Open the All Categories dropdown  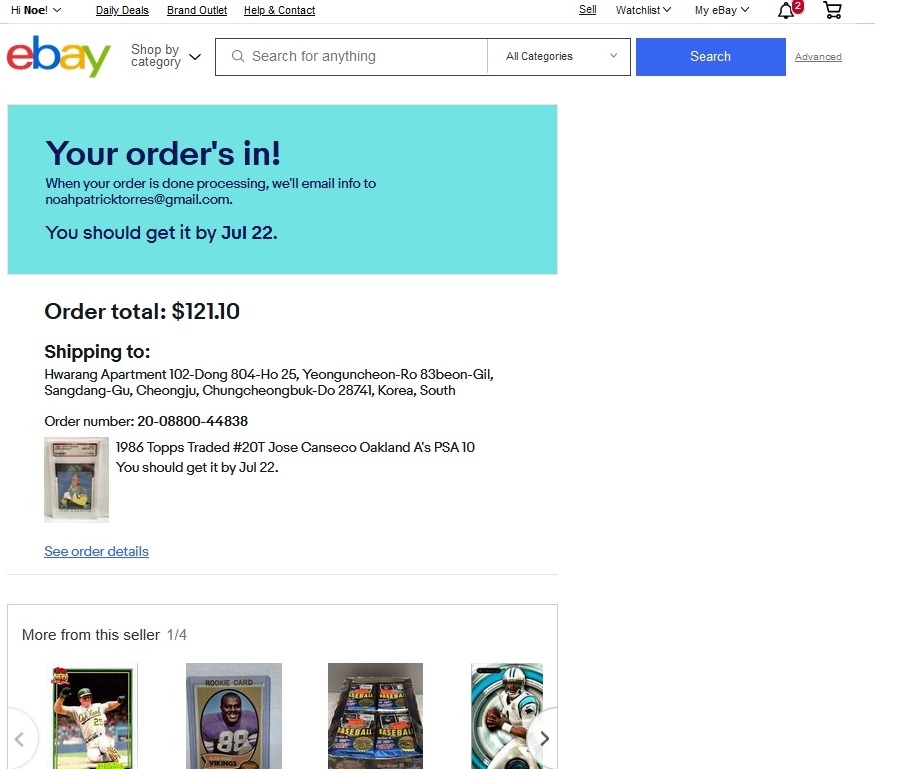[559, 57]
